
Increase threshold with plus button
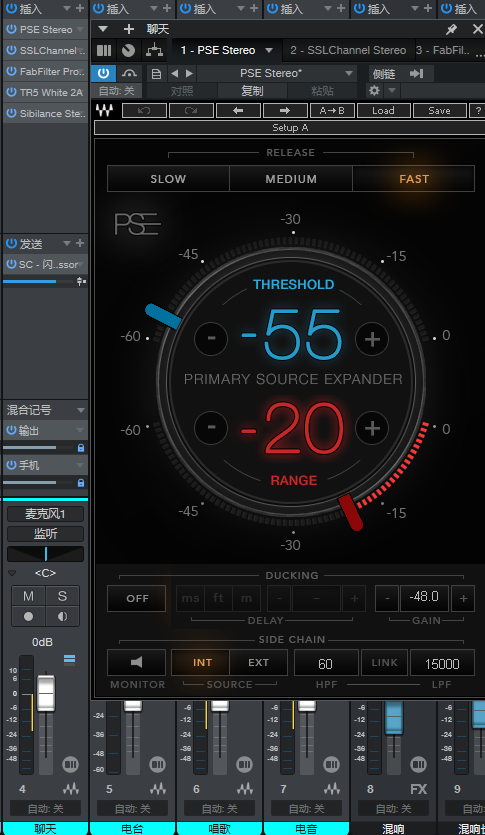coord(372,339)
